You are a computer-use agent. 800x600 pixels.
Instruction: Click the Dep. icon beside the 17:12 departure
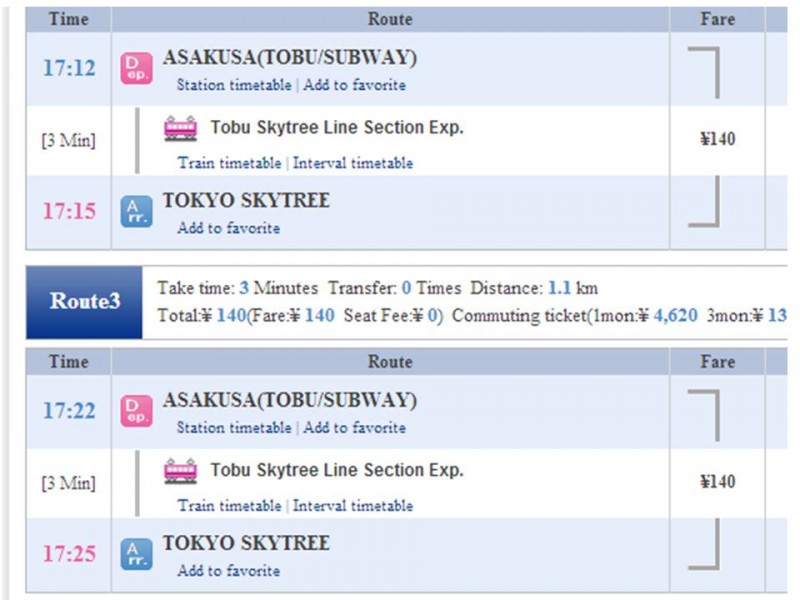[x=136, y=68]
